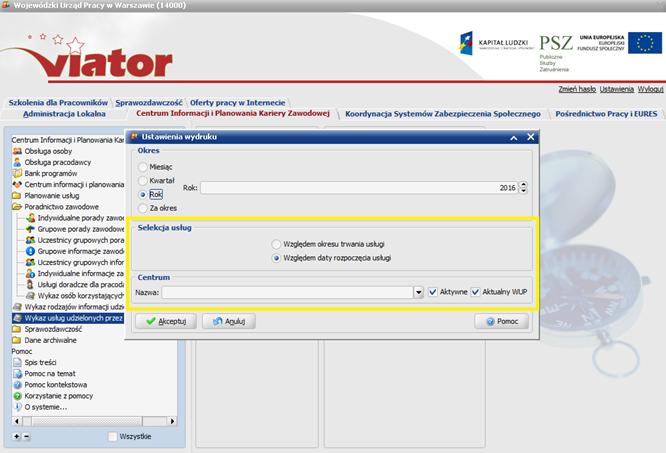
Task: Click the Grupowe porady zawodowe icon
Action: click(30, 229)
